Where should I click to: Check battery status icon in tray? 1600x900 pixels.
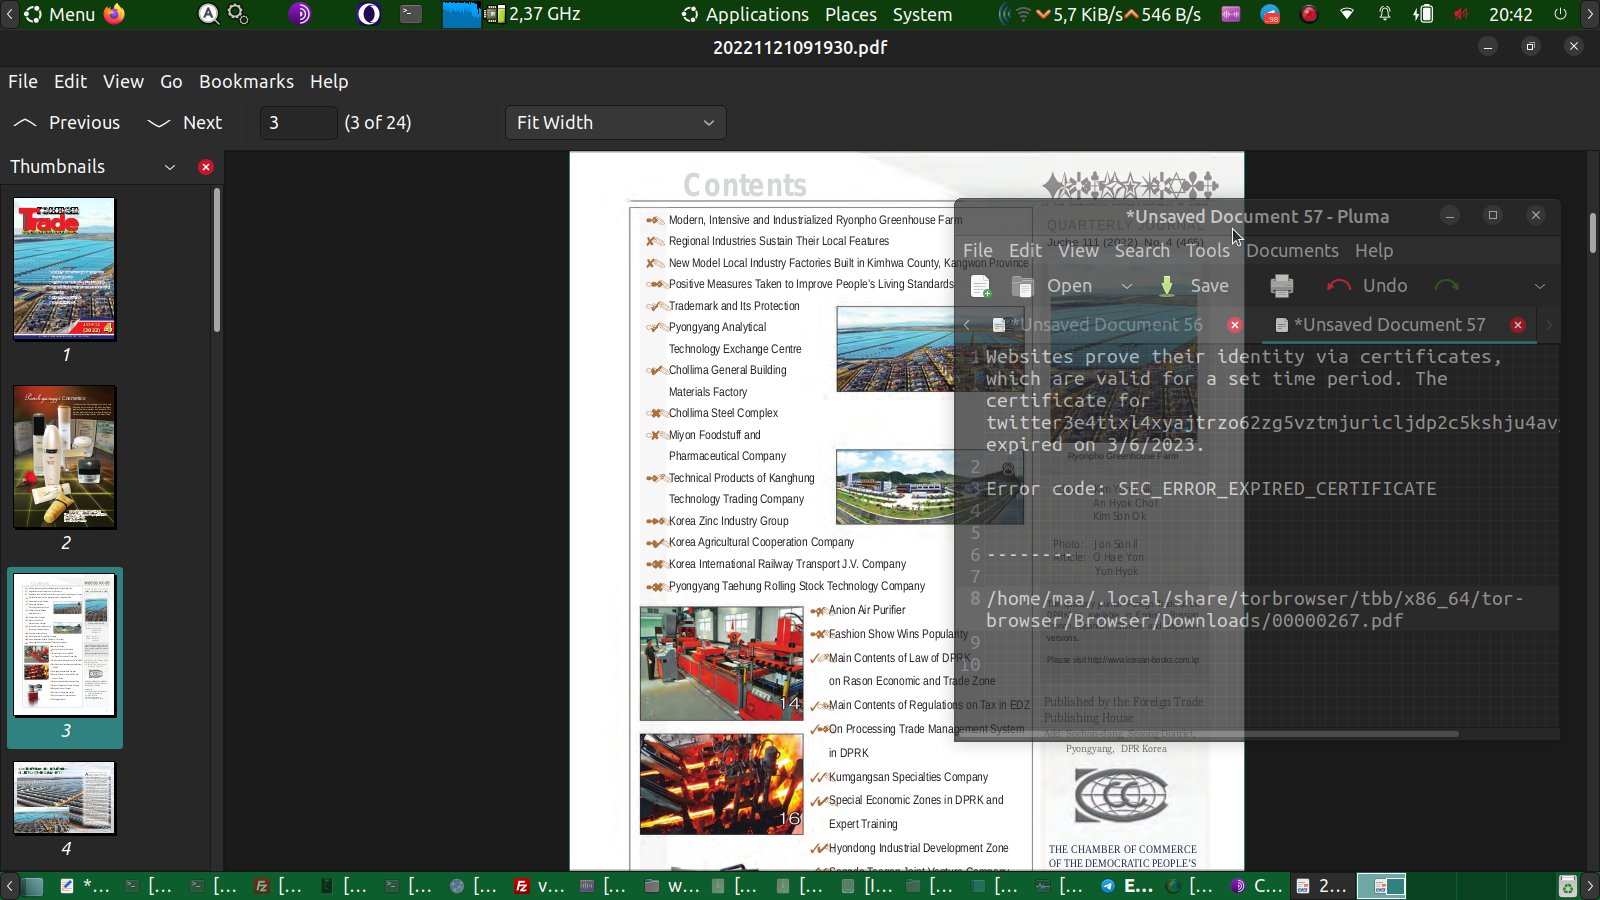tap(1423, 14)
